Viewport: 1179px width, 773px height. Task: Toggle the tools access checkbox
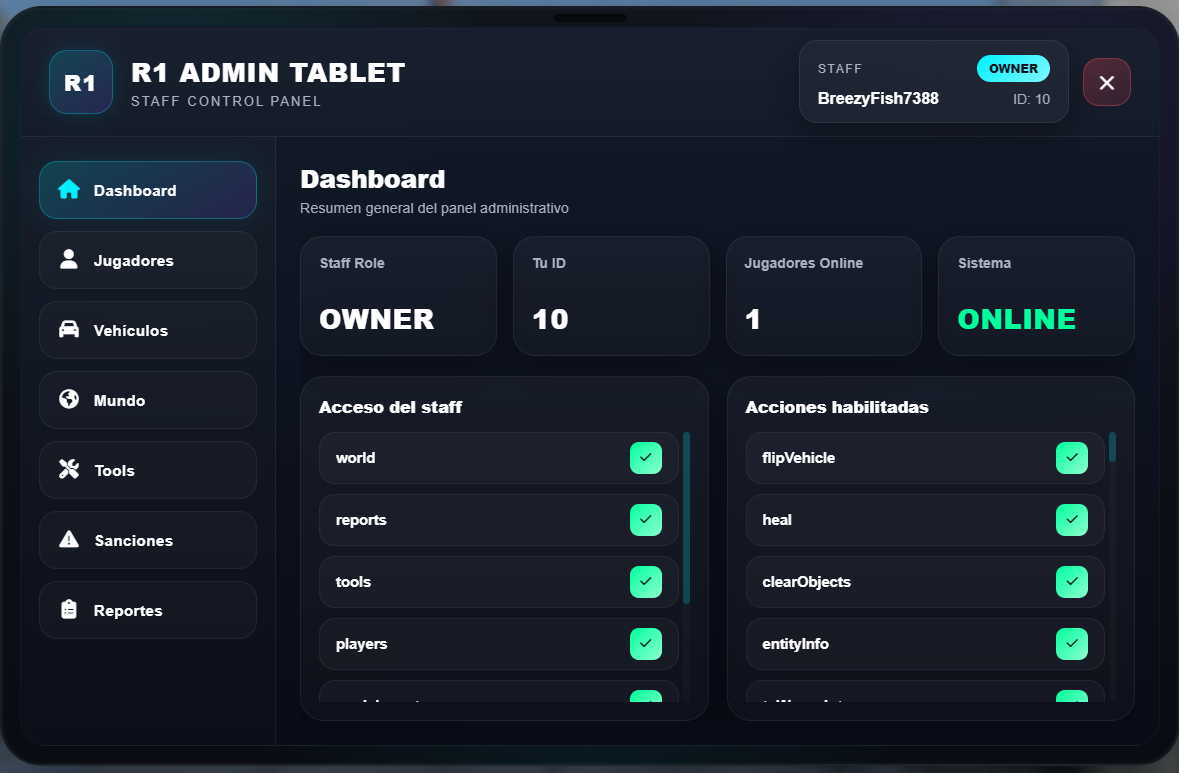tap(646, 582)
